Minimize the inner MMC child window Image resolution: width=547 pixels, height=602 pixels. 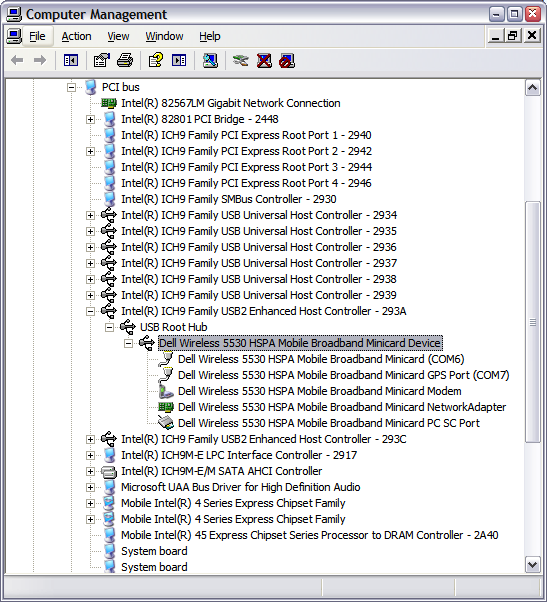click(x=496, y=36)
